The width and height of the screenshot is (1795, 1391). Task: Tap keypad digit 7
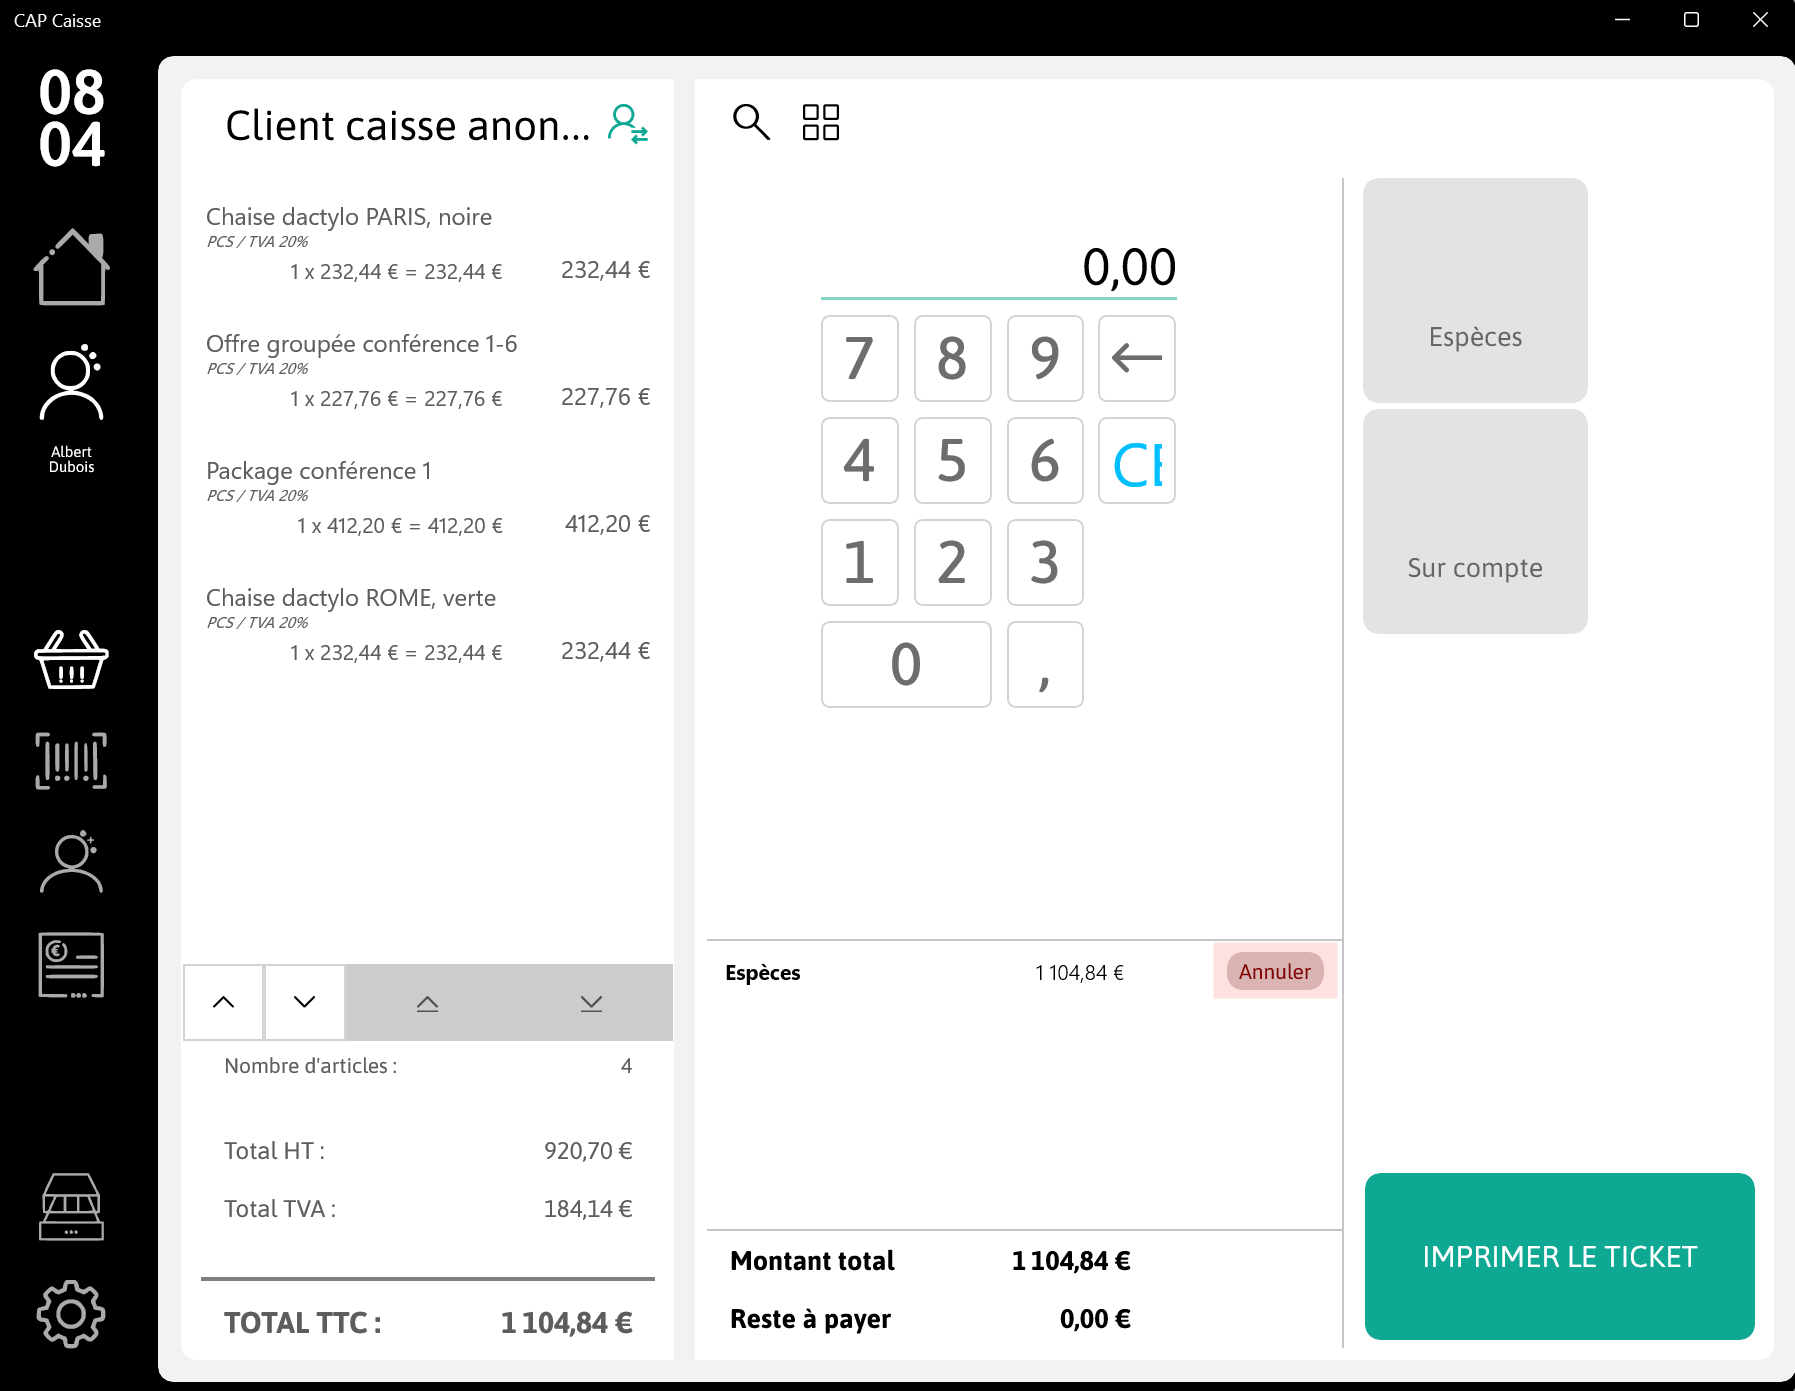point(860,358)
